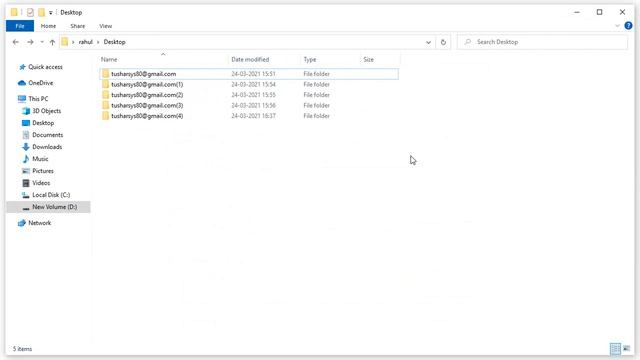640x360 pixels.
Task: Open Local Disk (C:) in the sidebar
Action: click(x=51, y=195)
